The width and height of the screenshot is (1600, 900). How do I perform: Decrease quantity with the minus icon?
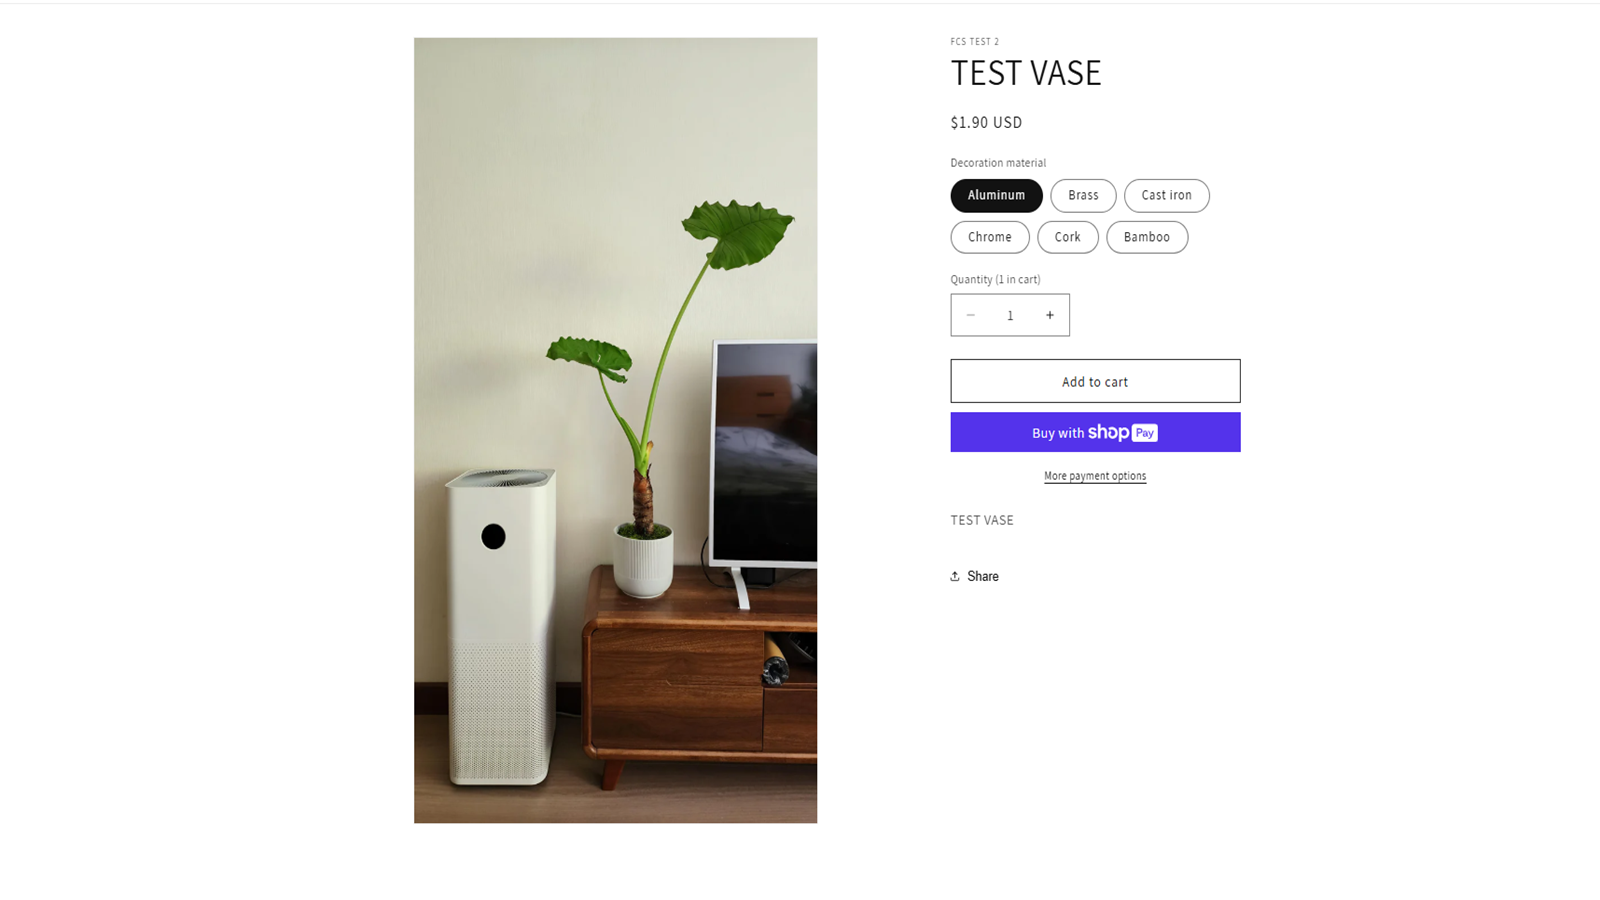tap(970, 315)
